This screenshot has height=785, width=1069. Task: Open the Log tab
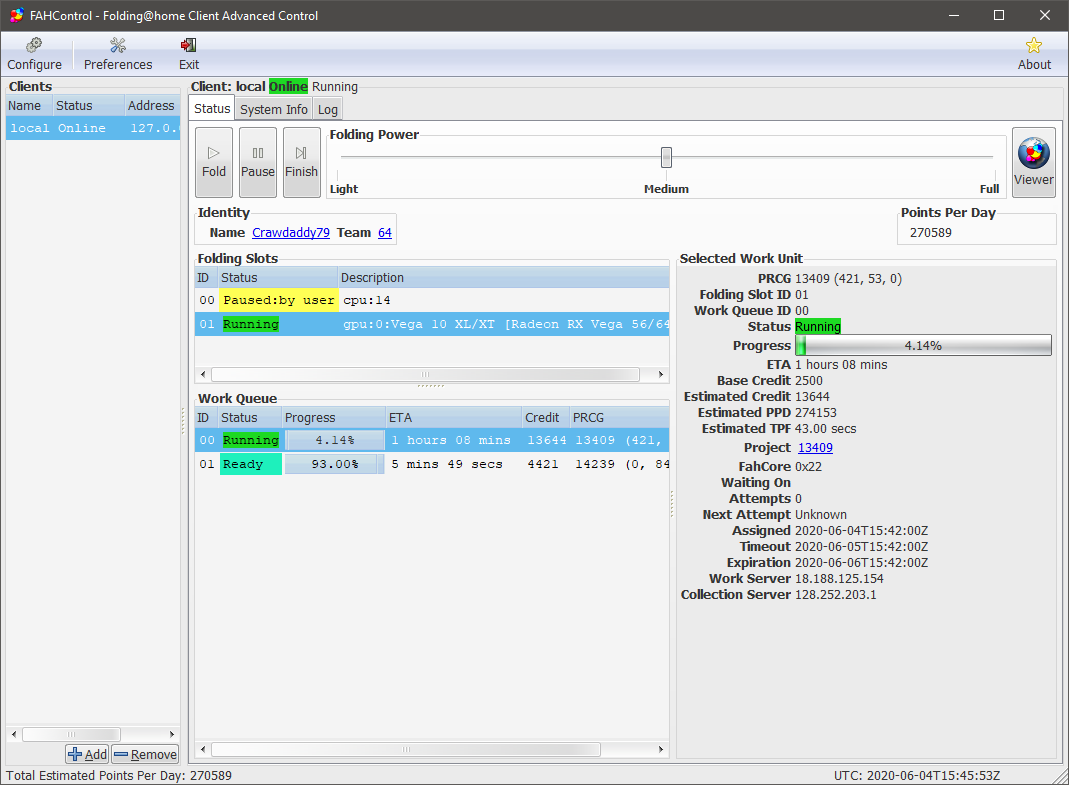[327, 109]
